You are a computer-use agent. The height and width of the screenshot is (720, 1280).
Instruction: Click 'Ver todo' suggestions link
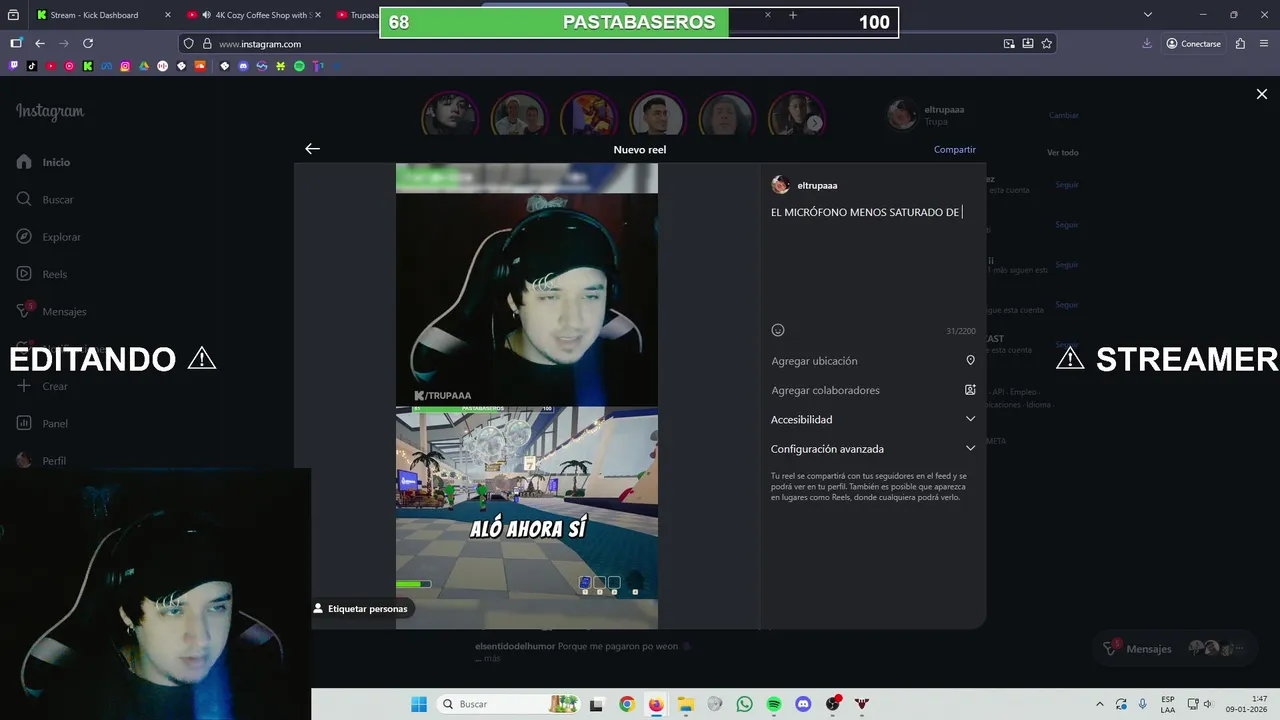pyautogui.click(x=1063, y=153)
